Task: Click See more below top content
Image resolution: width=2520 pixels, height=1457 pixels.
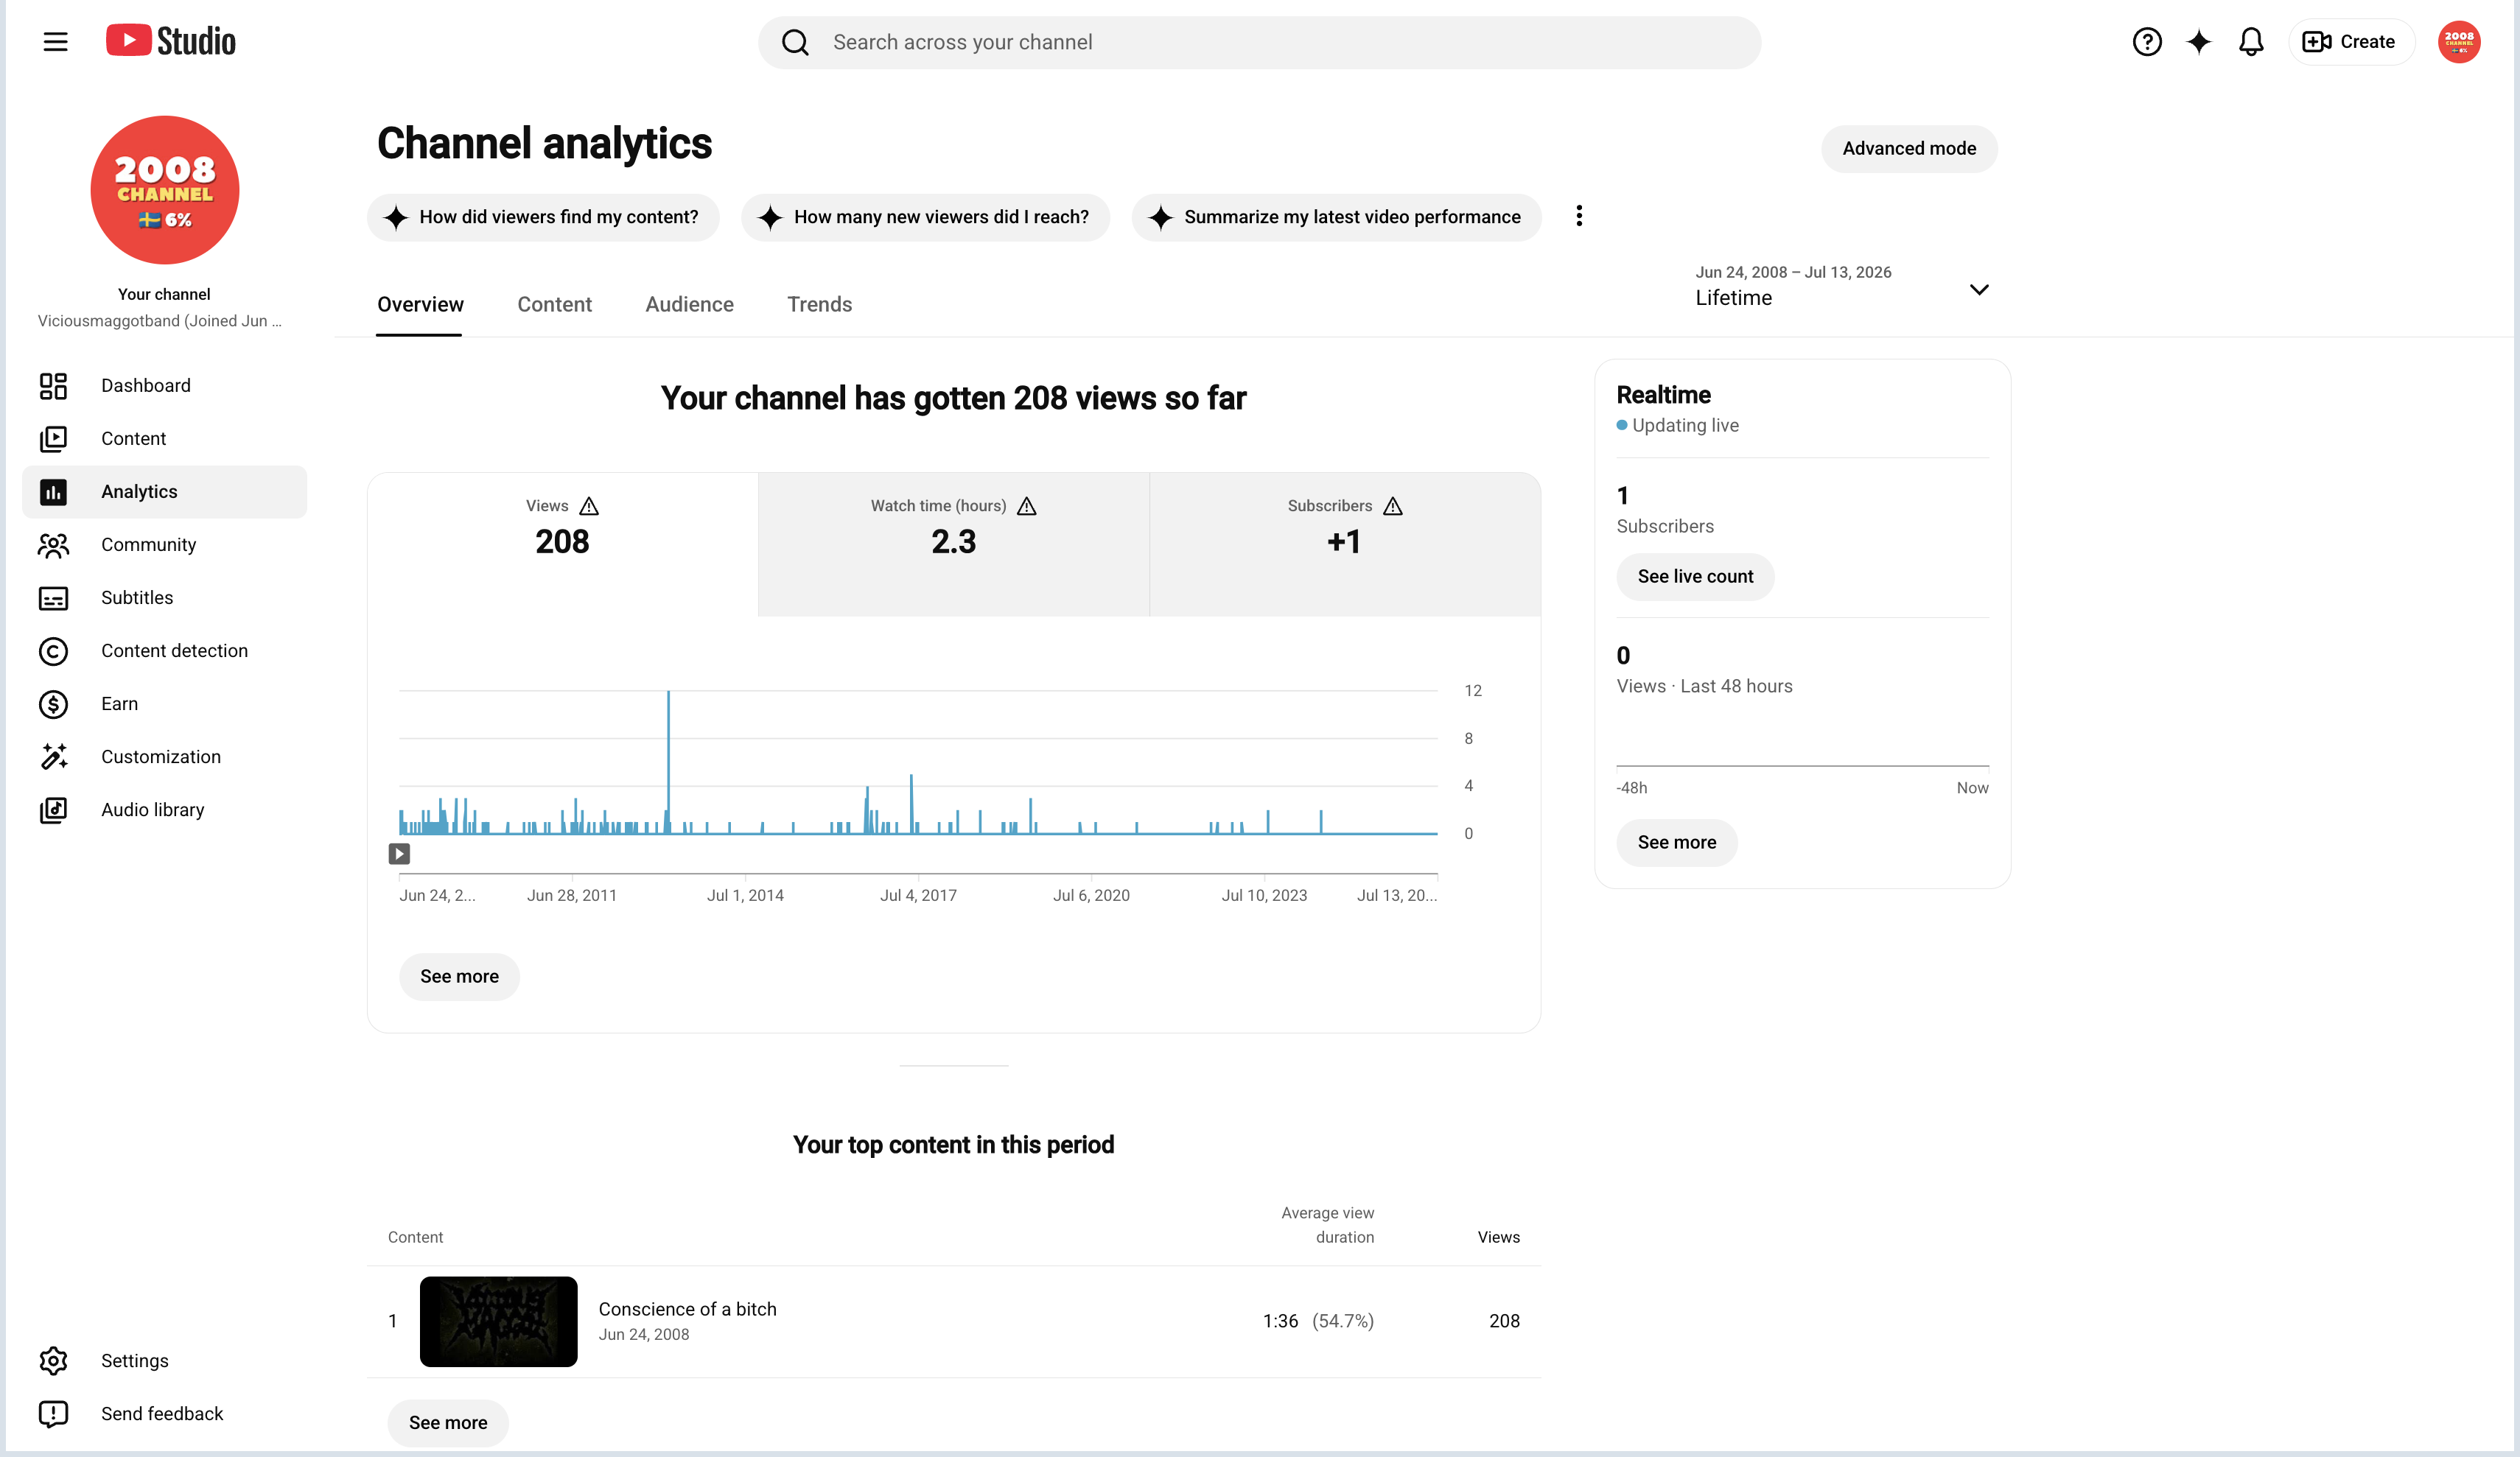Action: coord(448,1423)
